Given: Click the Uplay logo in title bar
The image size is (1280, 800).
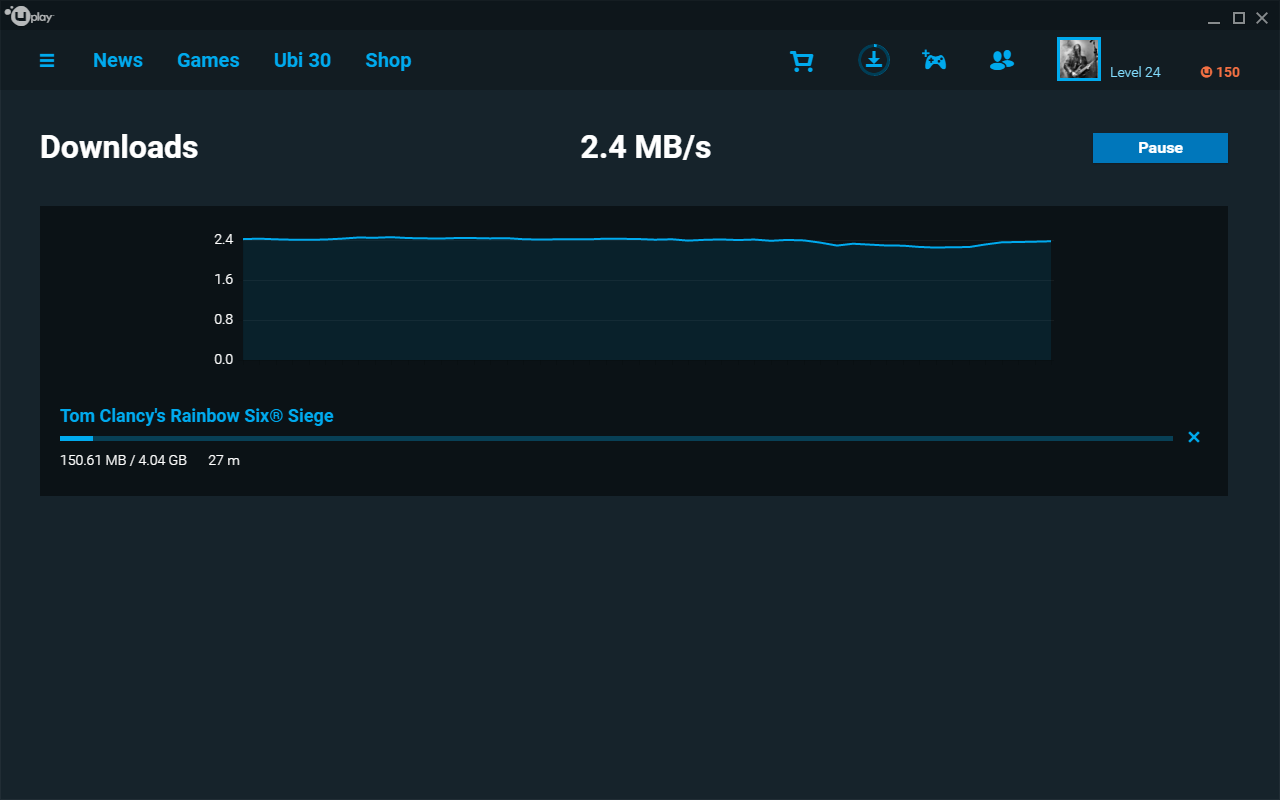Looking at the screenshot, I should (x=29, y=15).
